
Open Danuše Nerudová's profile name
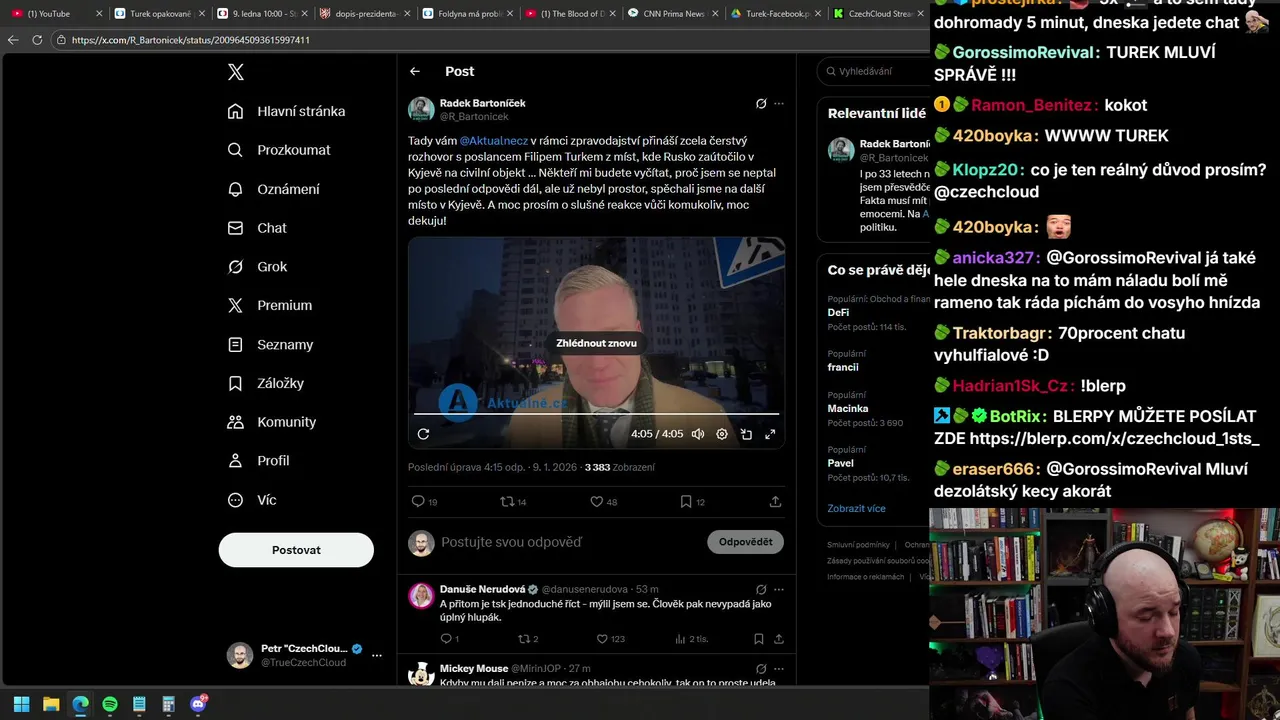pos(482,589)
